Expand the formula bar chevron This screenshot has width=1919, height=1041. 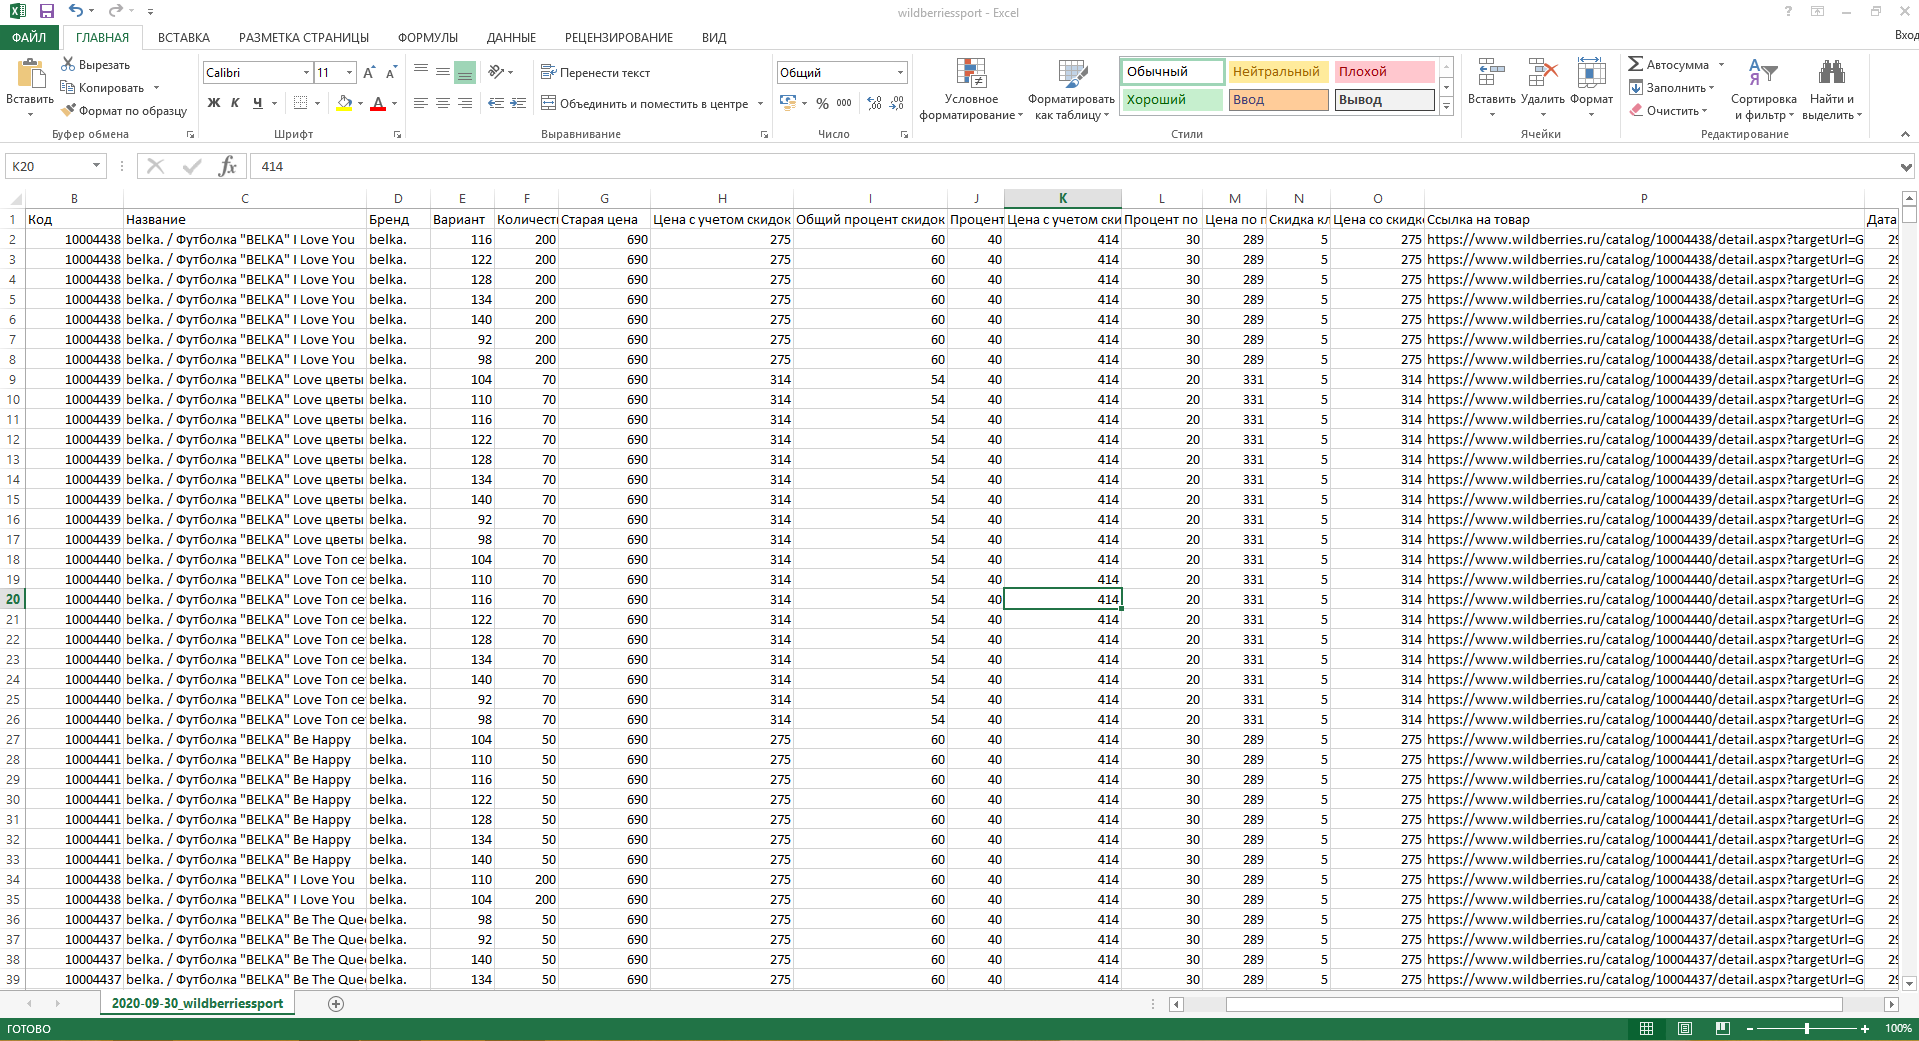[1906, 167]
